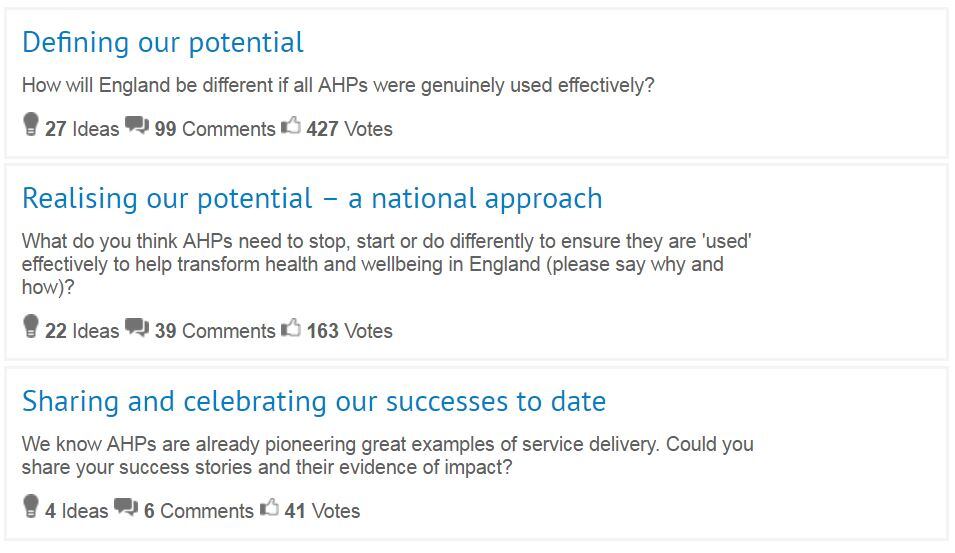Click speech bubbles icon beside 6 Comments
This screenshot has width=955, height=553.
[x=126, y=507]
